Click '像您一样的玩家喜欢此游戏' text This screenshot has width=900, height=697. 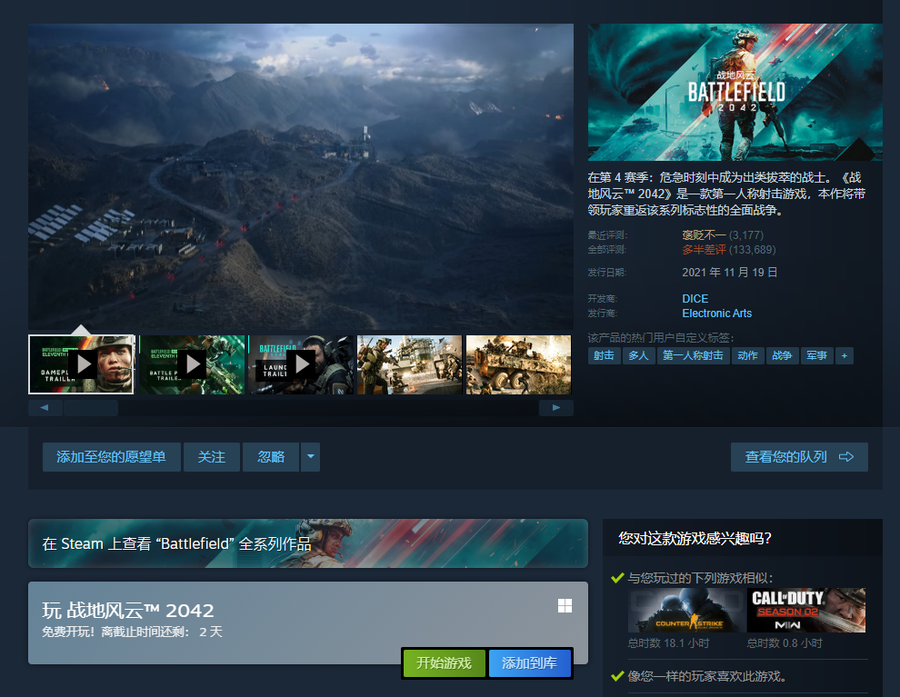707,676
